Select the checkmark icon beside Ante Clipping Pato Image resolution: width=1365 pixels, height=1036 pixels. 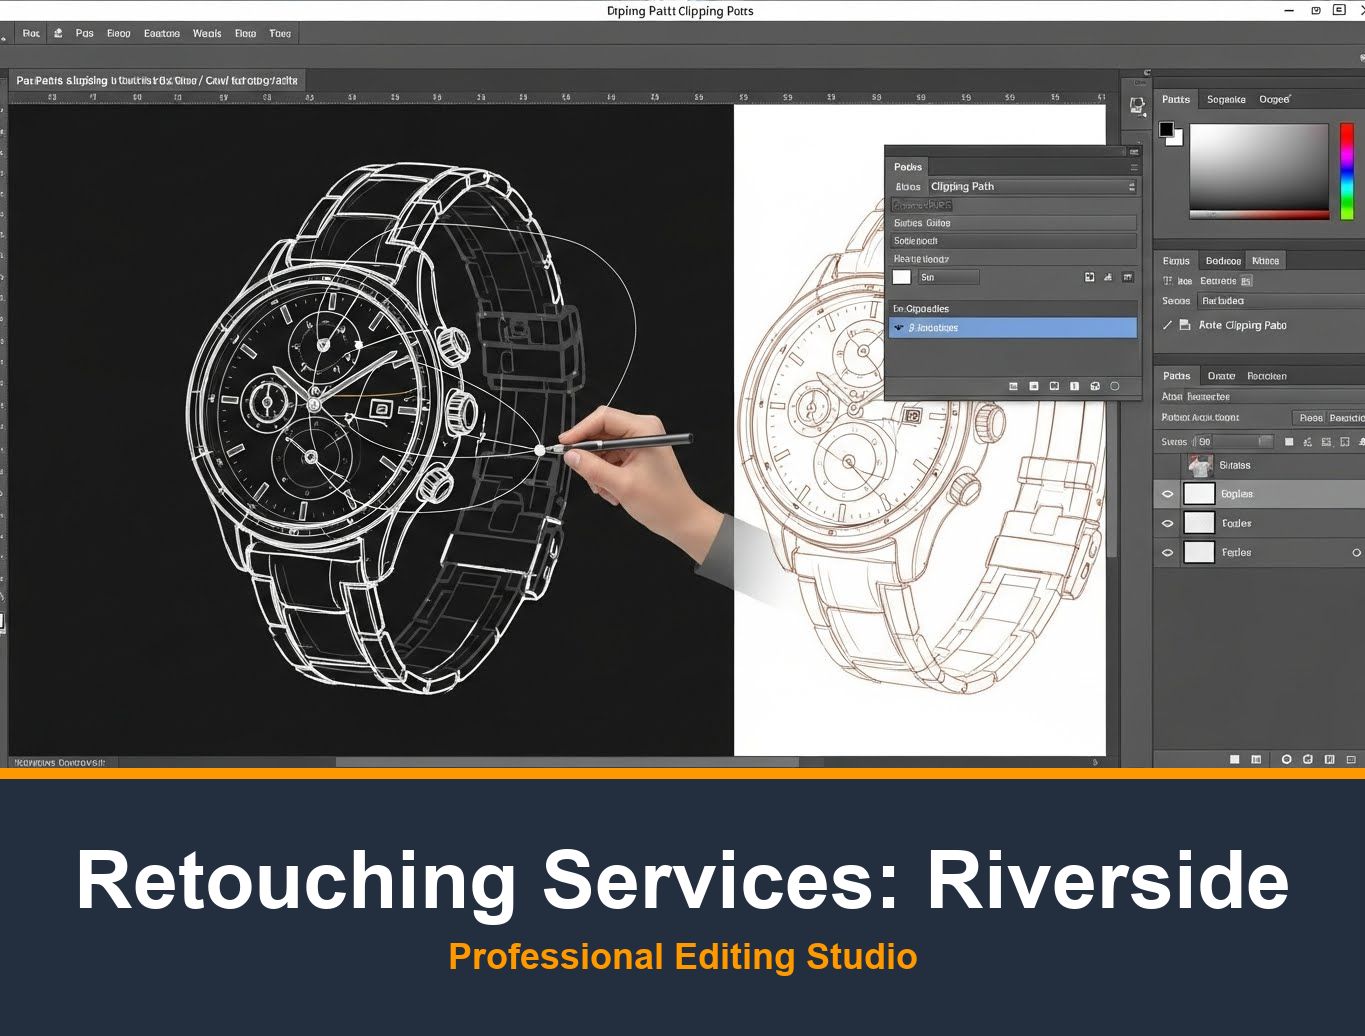(1167, 324)
